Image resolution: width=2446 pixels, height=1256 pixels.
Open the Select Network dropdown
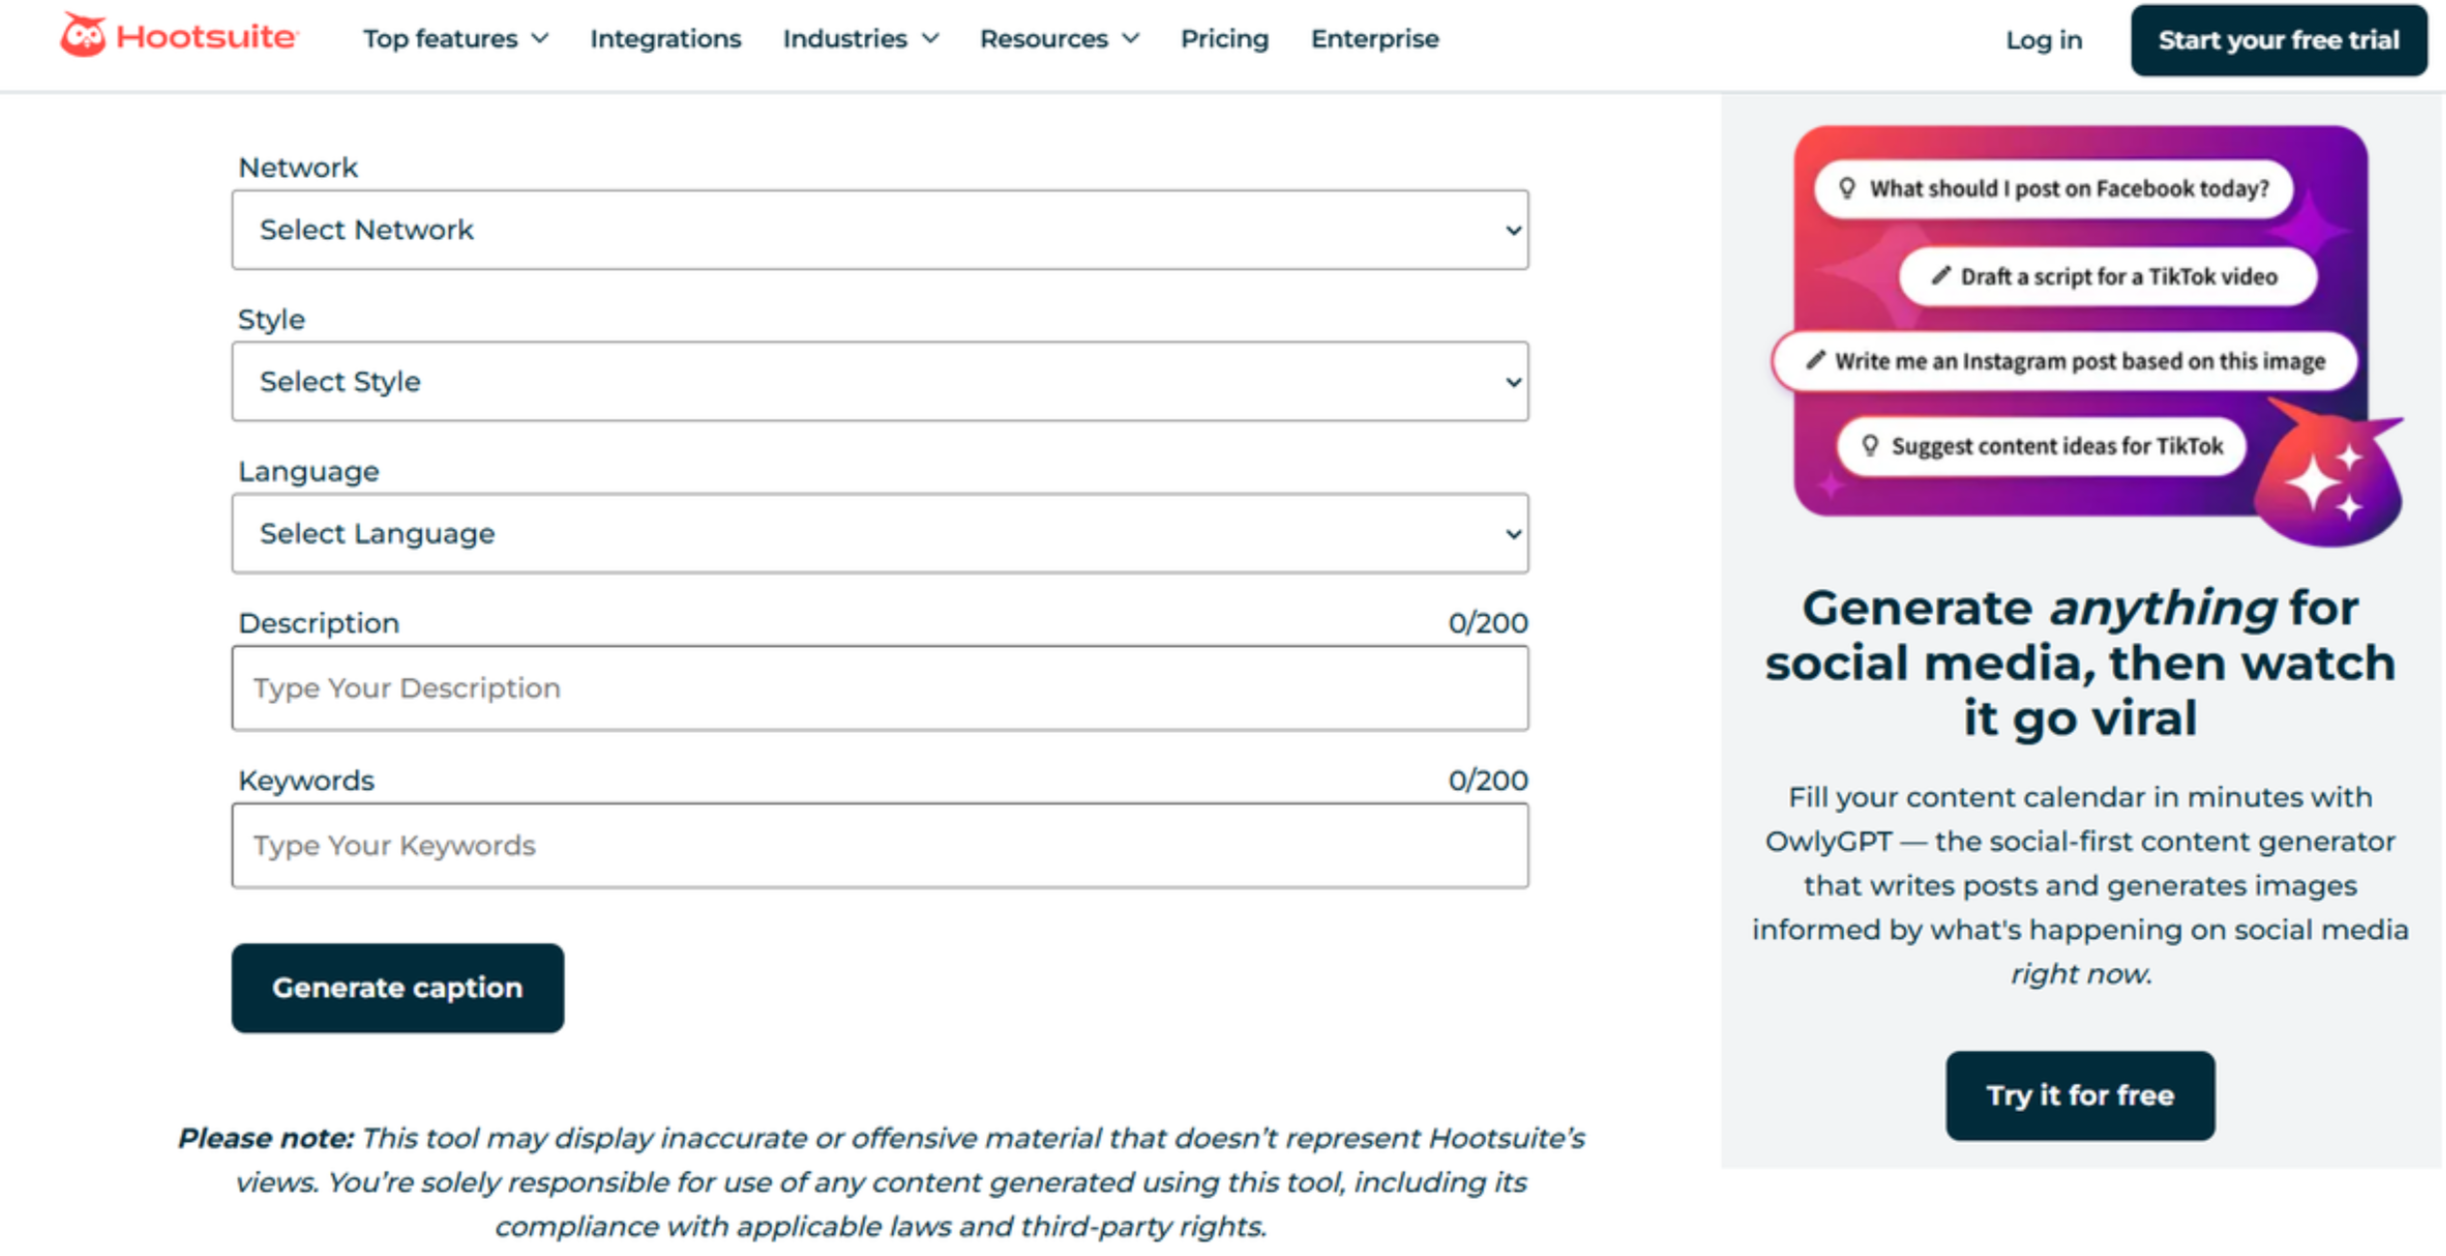[880, 230]
